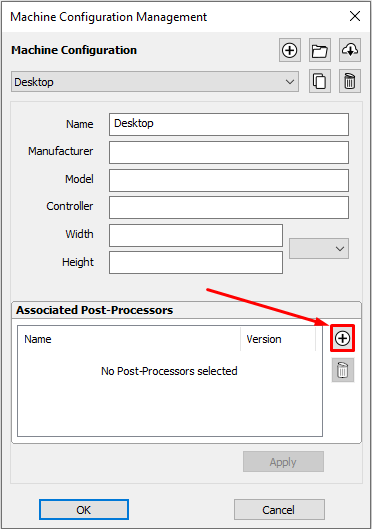Screen dimensions: 372x529
Task: Expand the units dropdown beside Width
Action: (319, 249)
